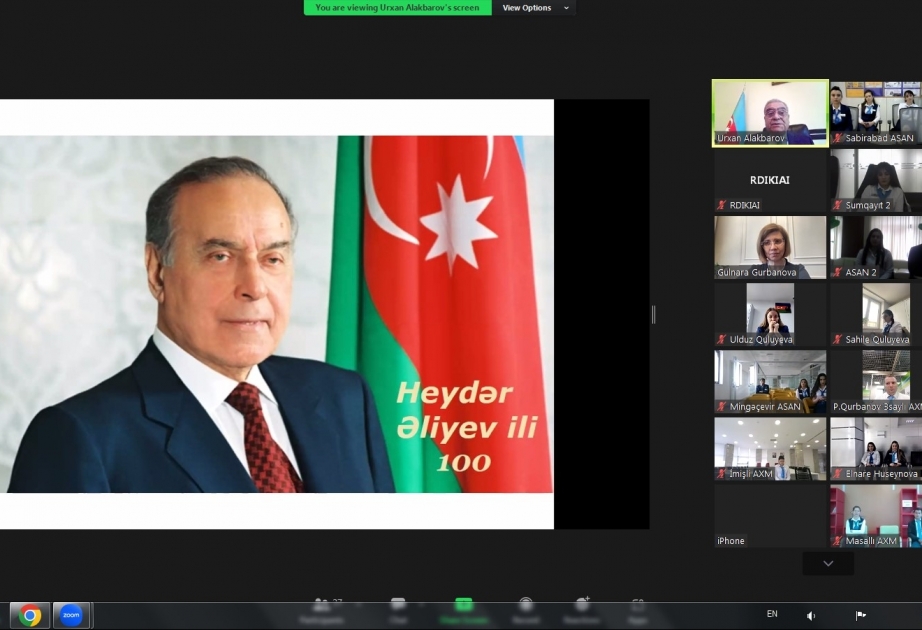Open the Participants panel from toolbar
Screen dimensions: 922x630
pos(322,611)
